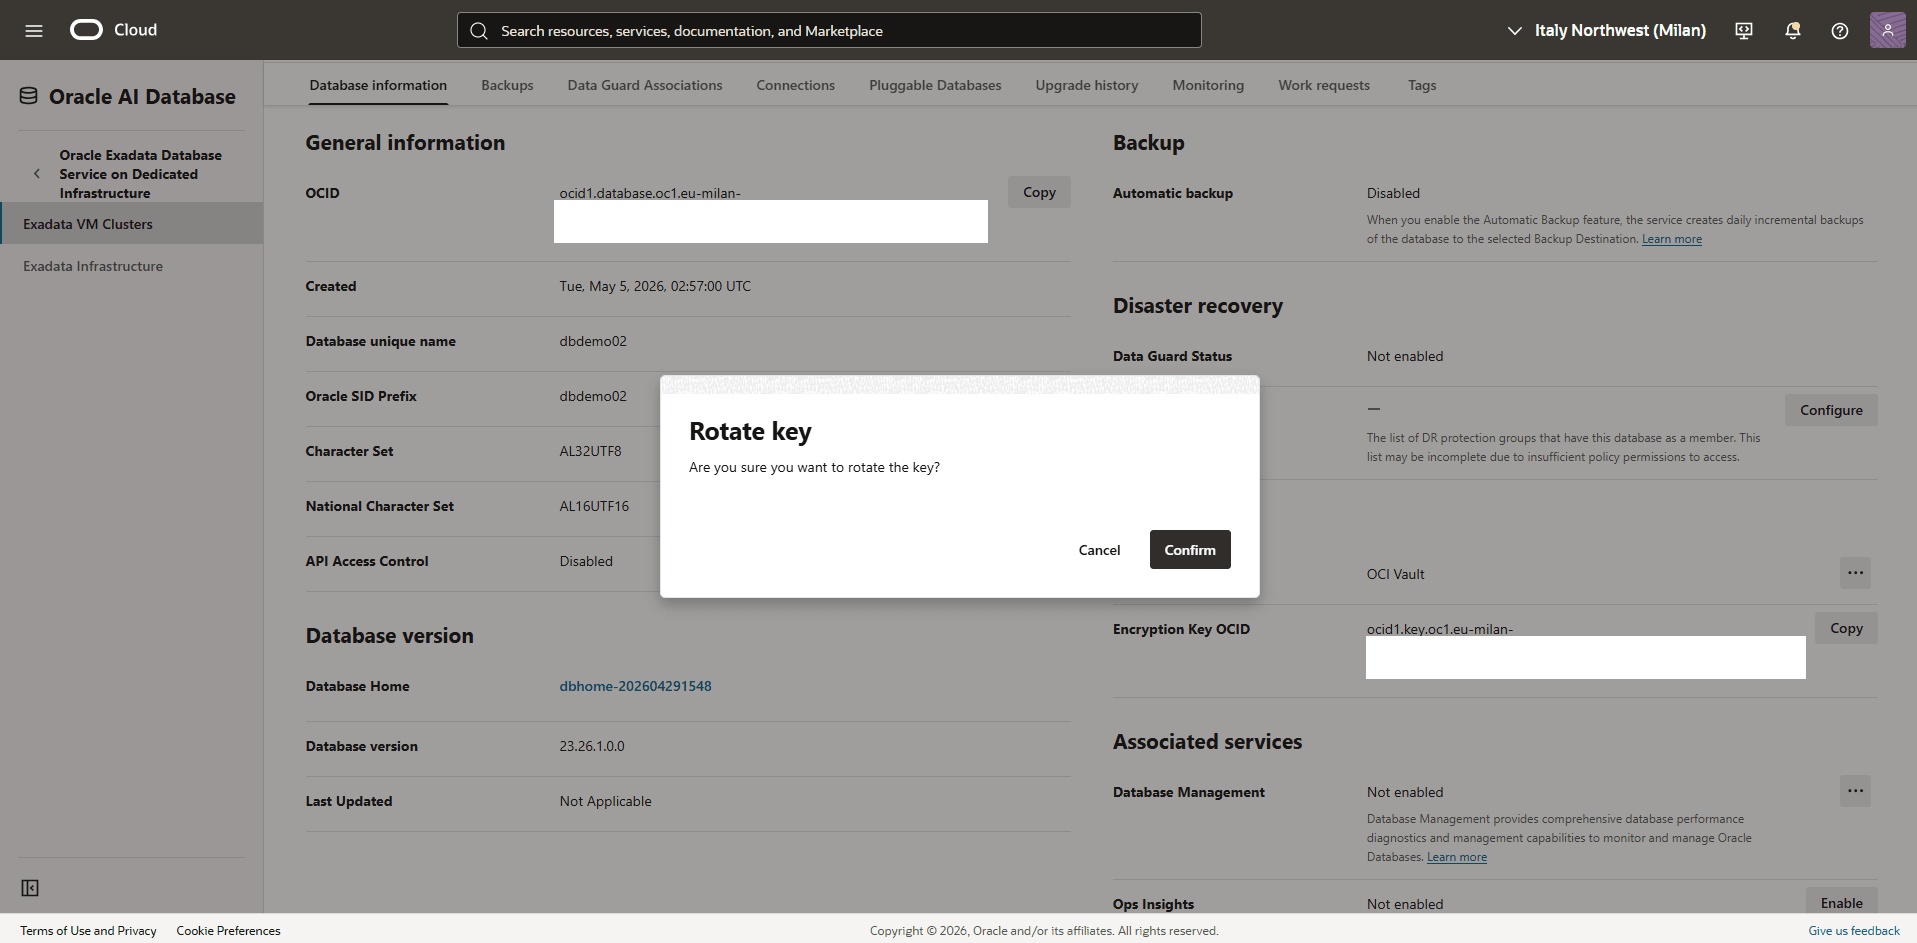1917x943 pixels.
Task: Open the Connections tab
Action: tap(795, 85)
